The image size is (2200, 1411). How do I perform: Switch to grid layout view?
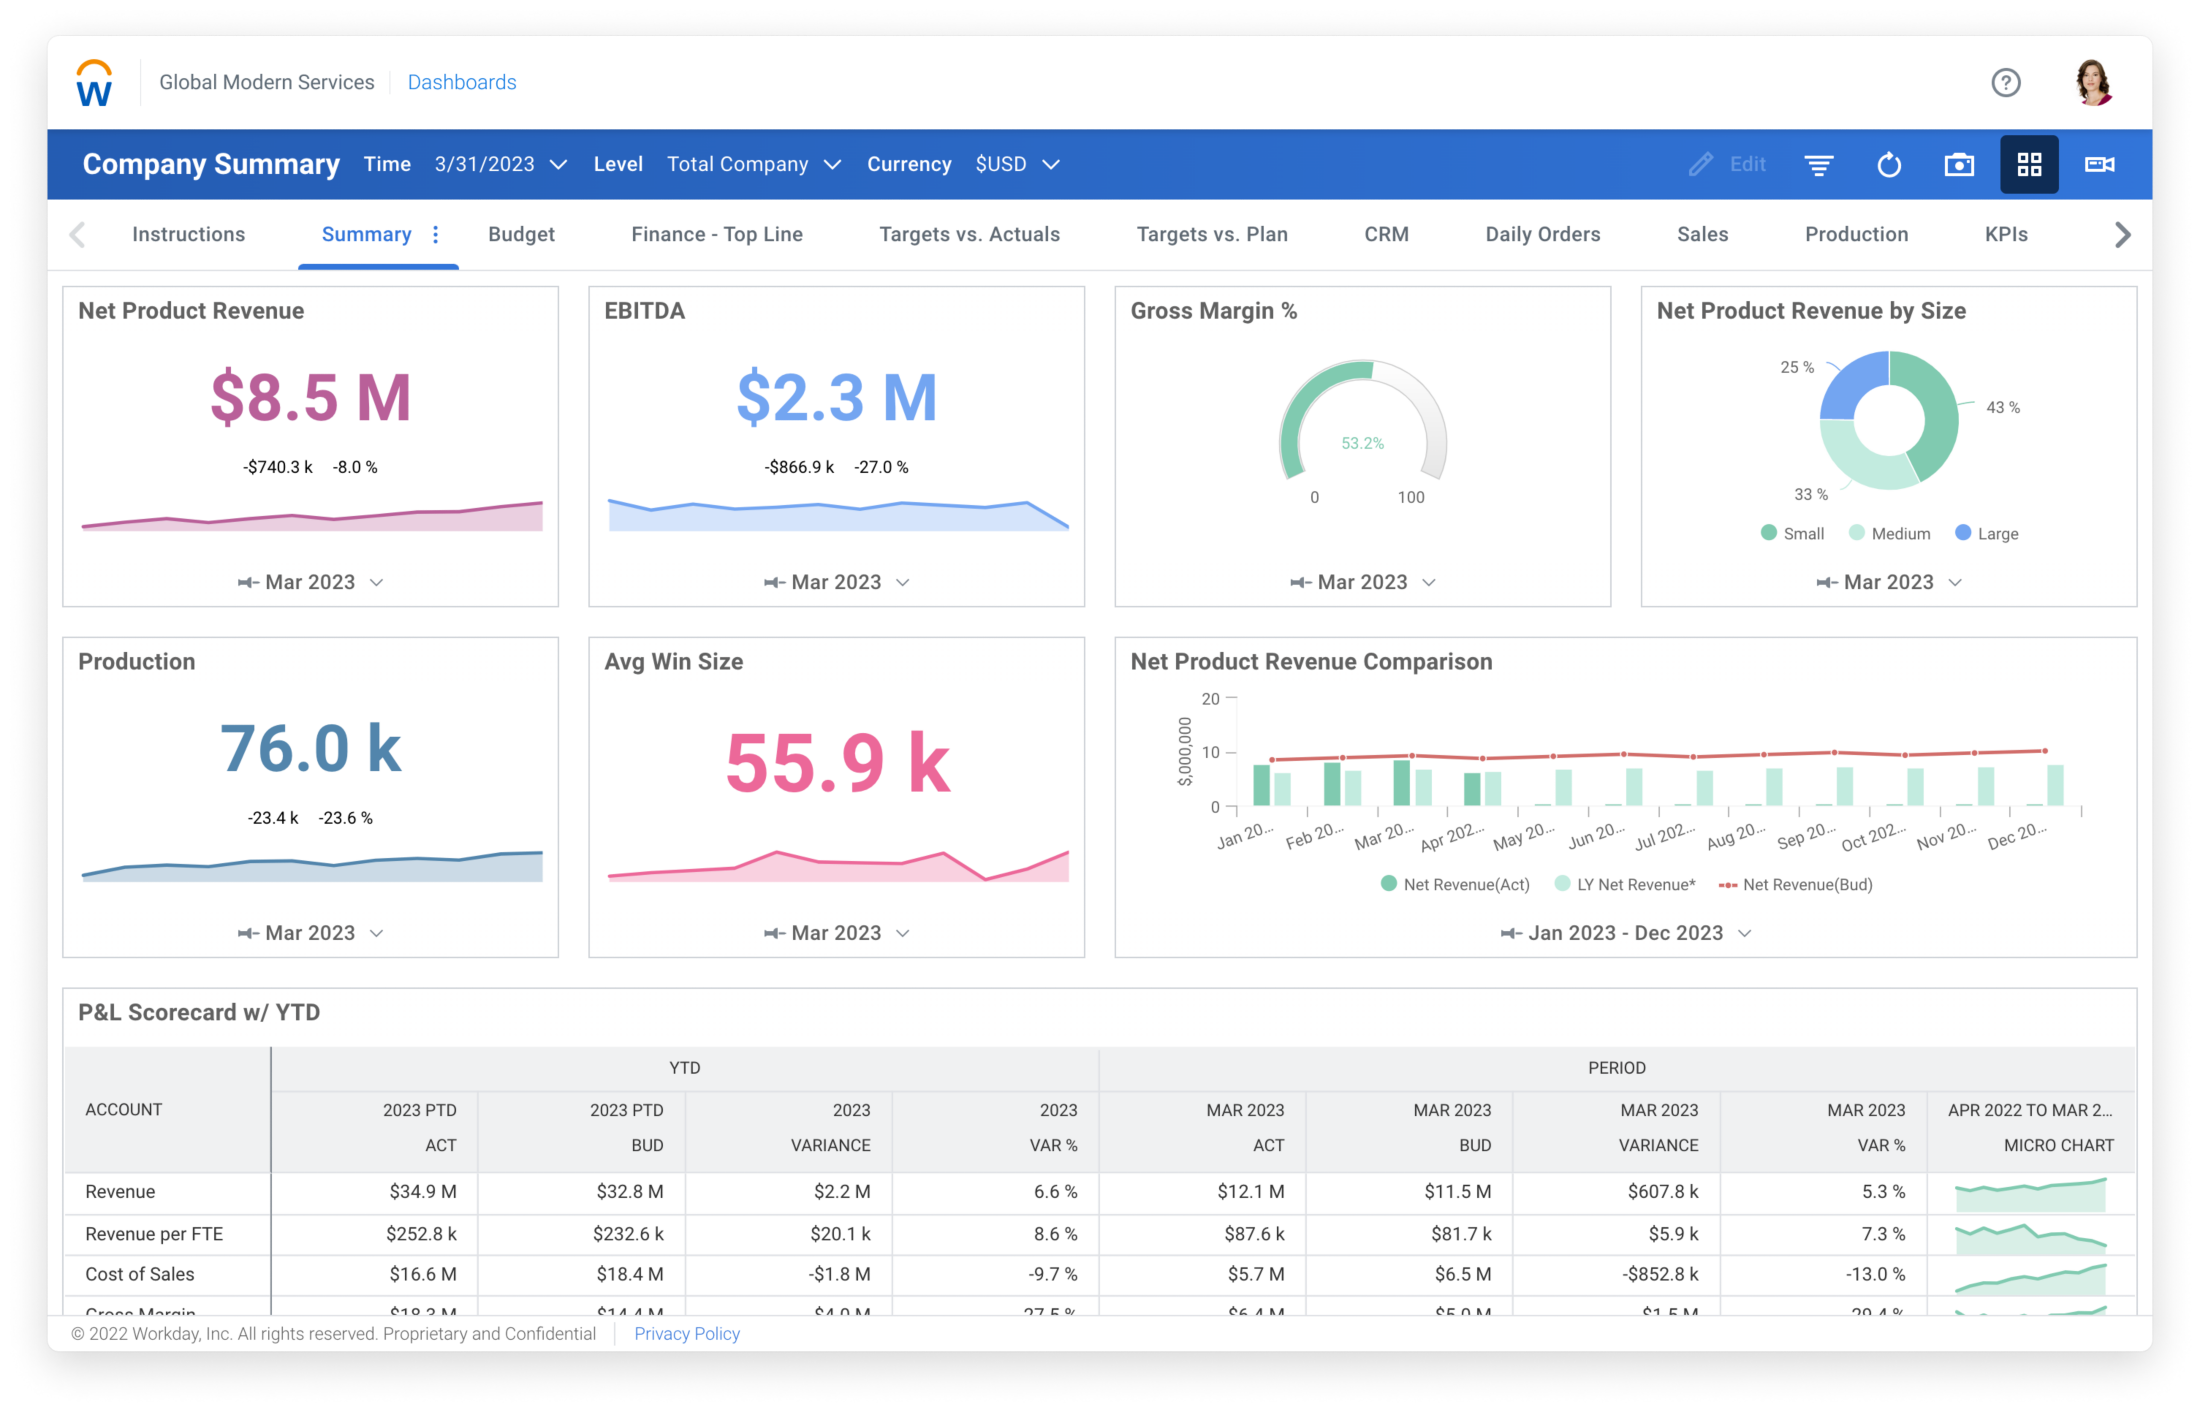[x=2029, y=164]
